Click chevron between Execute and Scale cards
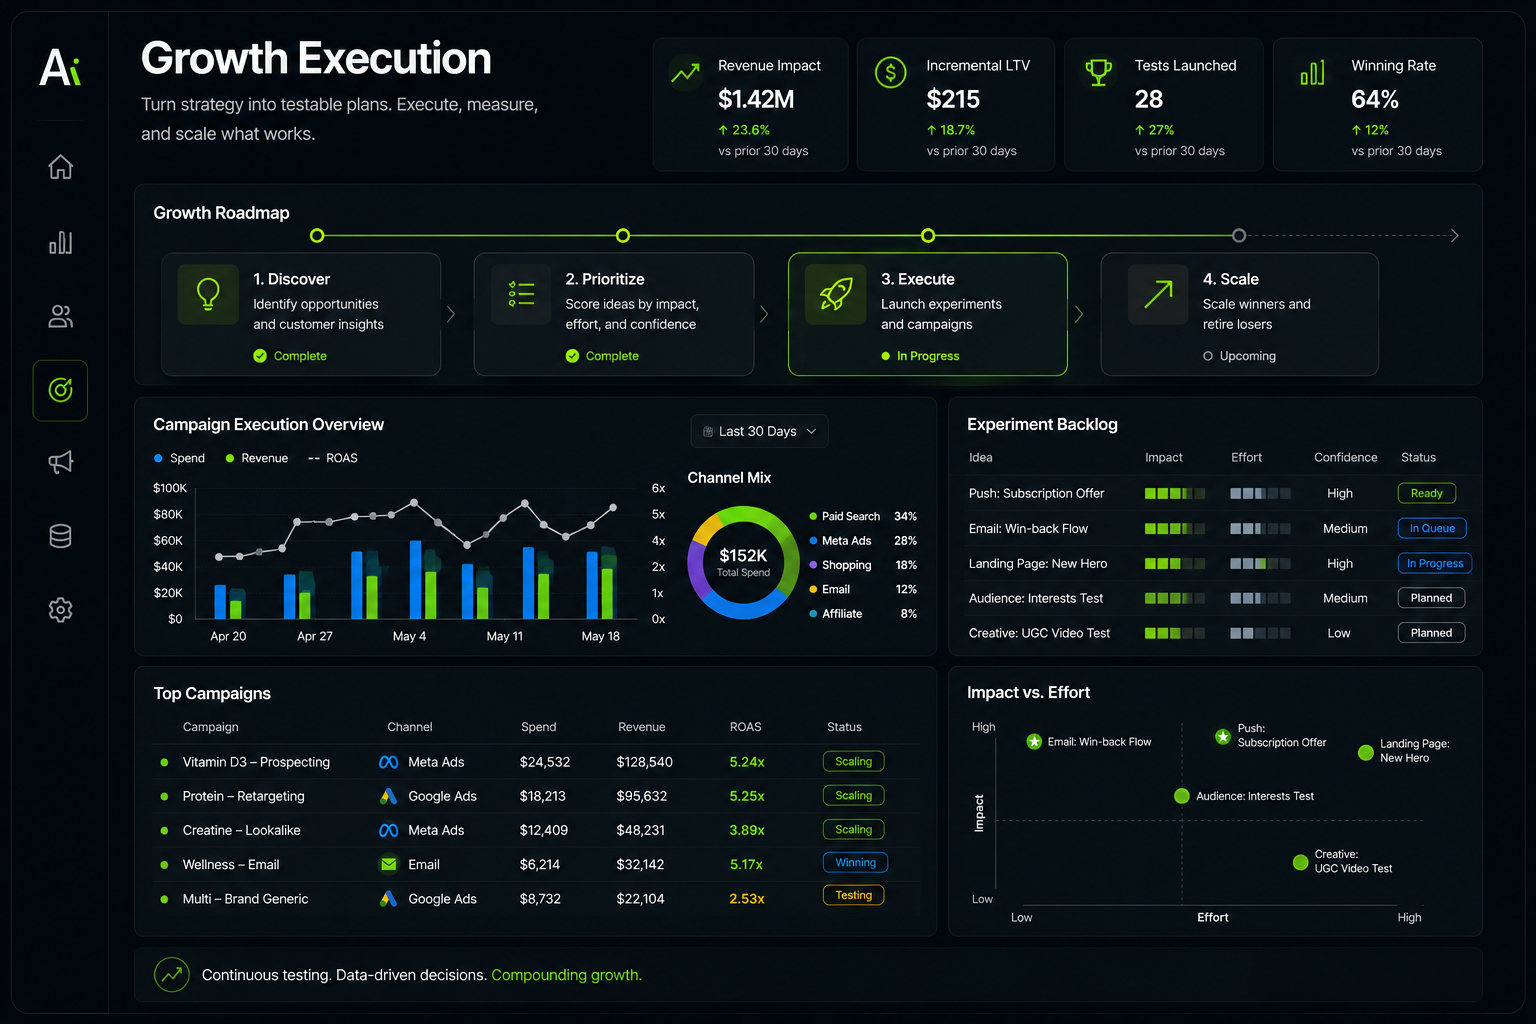The image size is (1536, 1024). pyautogui.click(x=1078, y=314)
